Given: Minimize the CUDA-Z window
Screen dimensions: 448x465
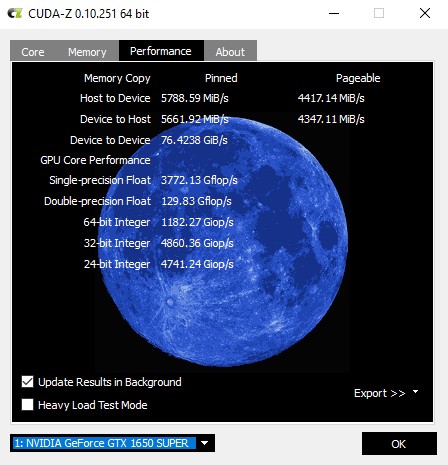Looking at the screenshot, I should 334,14.
